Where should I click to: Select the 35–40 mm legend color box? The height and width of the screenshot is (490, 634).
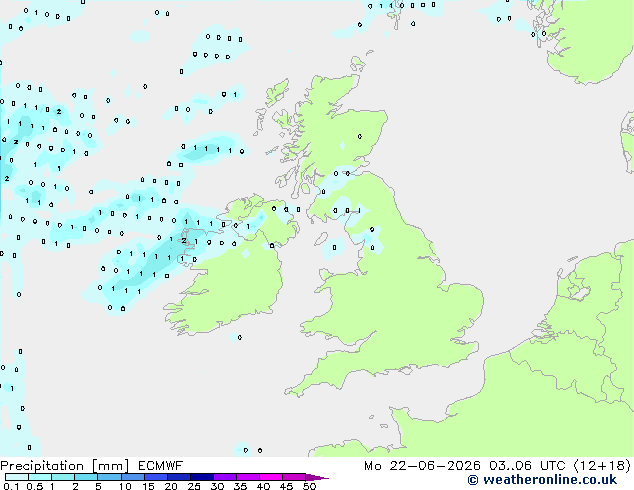pos(247,477)
